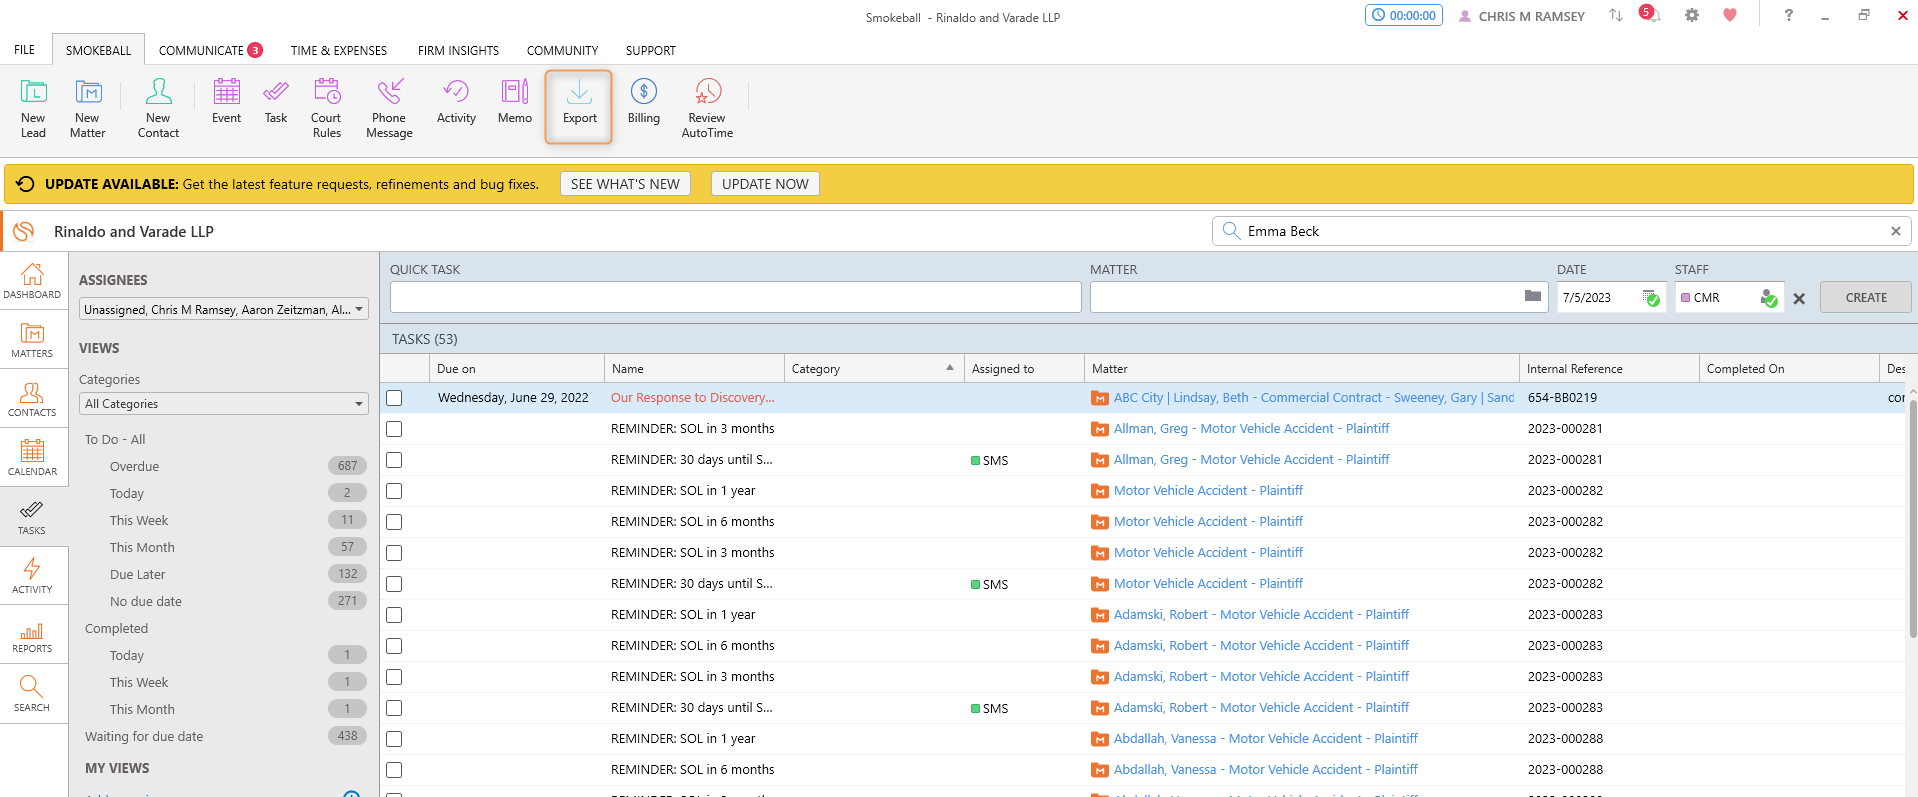Clear the Emma Beck search text
Image resolution: width=1918 pixels, height=797 pixels.
tap(1895, 231)
